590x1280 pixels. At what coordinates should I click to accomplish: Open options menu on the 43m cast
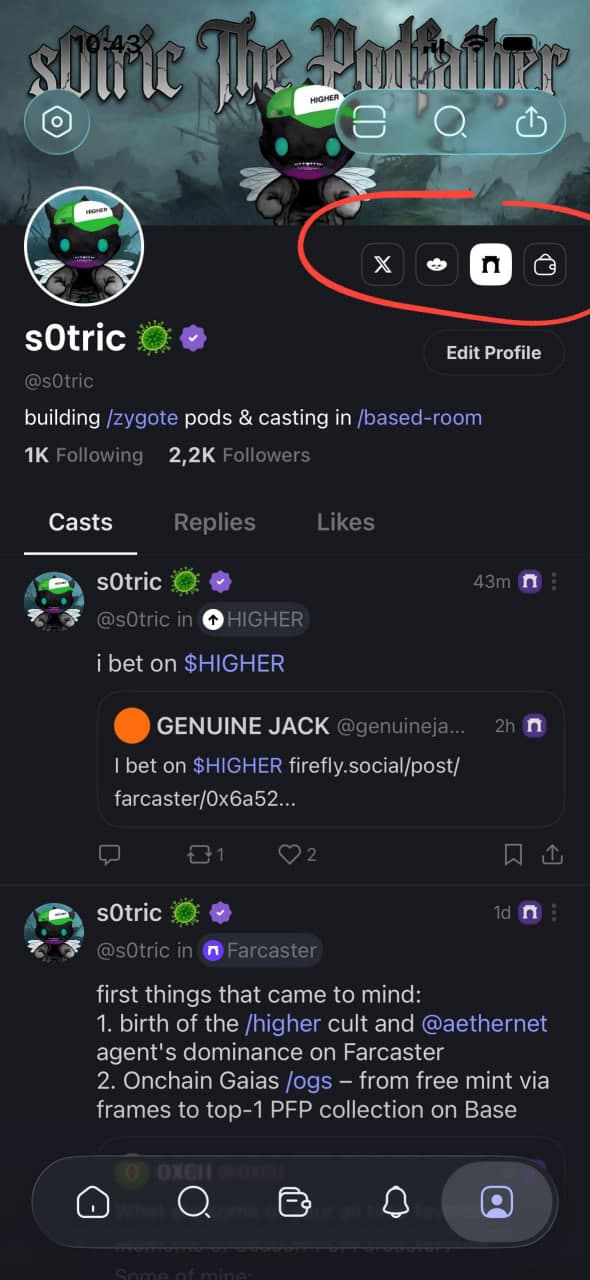tap(555, 581)
